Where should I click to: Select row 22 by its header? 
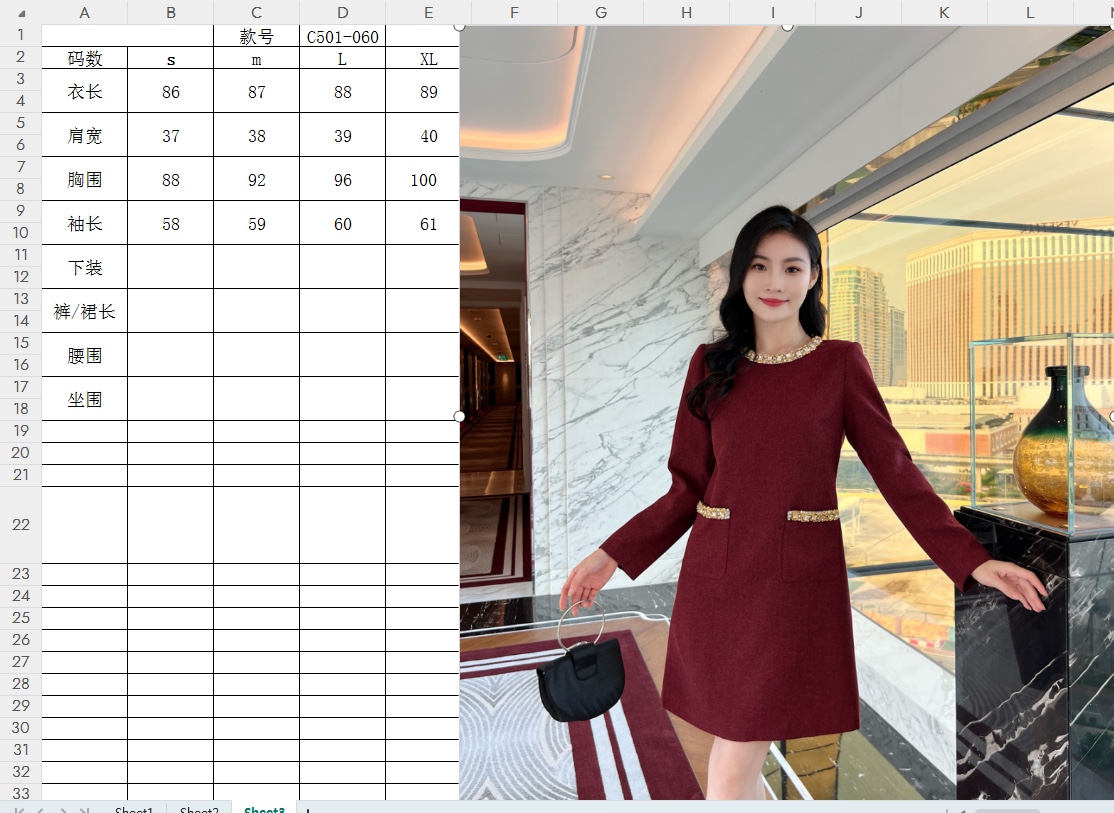pyautogui.click(x=20, y=525)
